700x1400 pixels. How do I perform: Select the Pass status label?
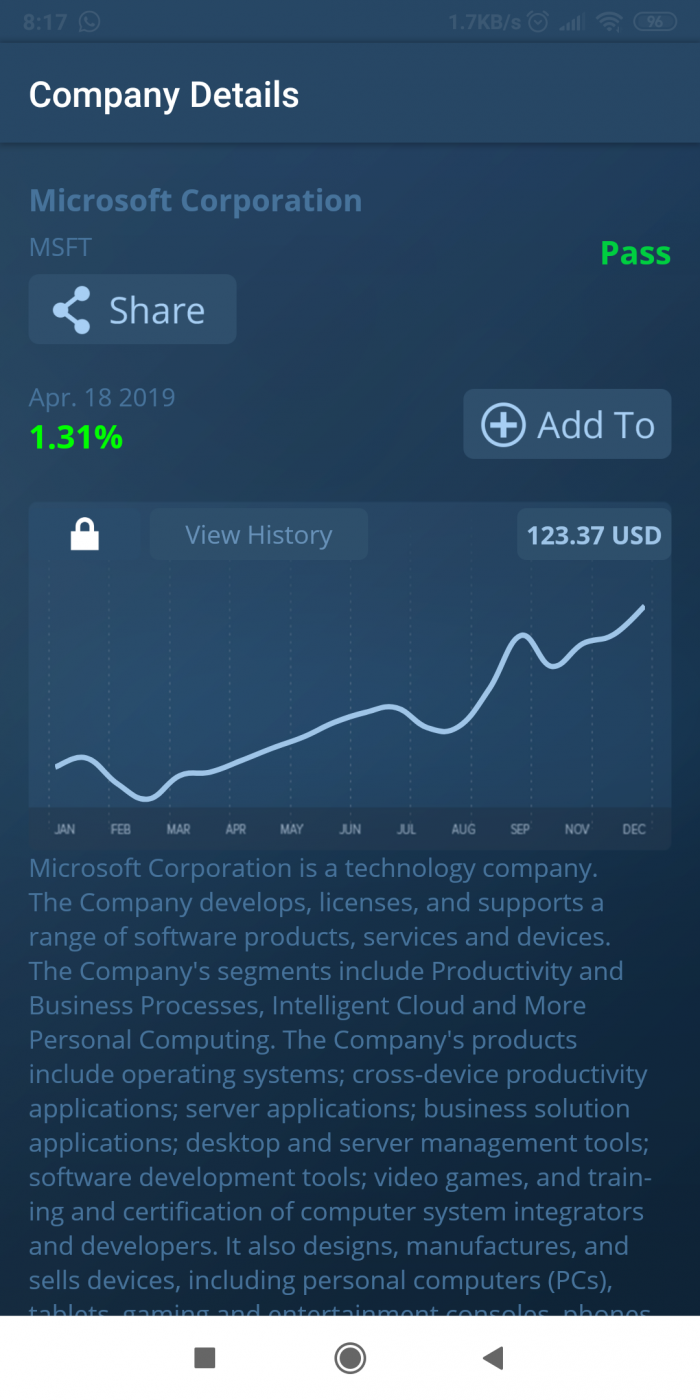coord(635,253)
